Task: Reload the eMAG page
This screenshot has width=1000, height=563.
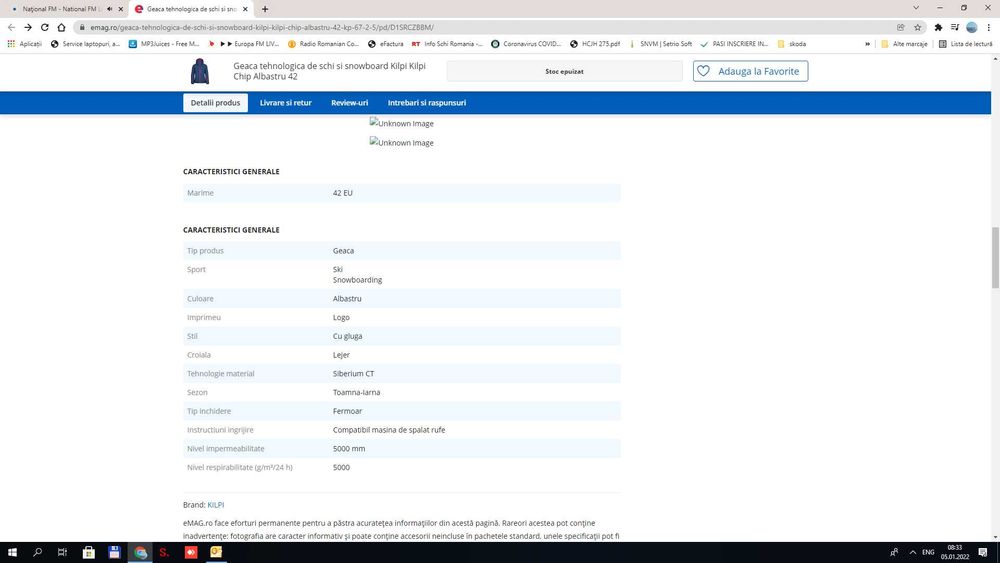Action: click(x=45, y=27)
